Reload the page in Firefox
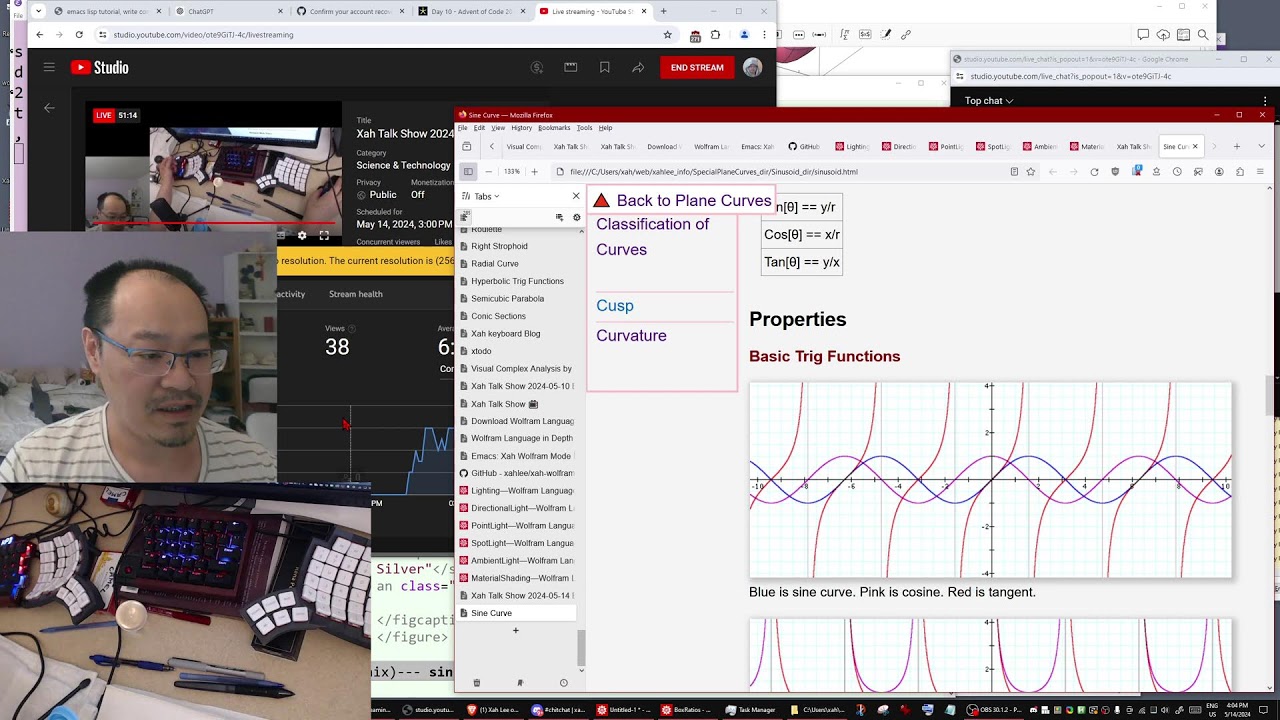This screenshot has width=1280, height=720. [x=1094, y=171]
